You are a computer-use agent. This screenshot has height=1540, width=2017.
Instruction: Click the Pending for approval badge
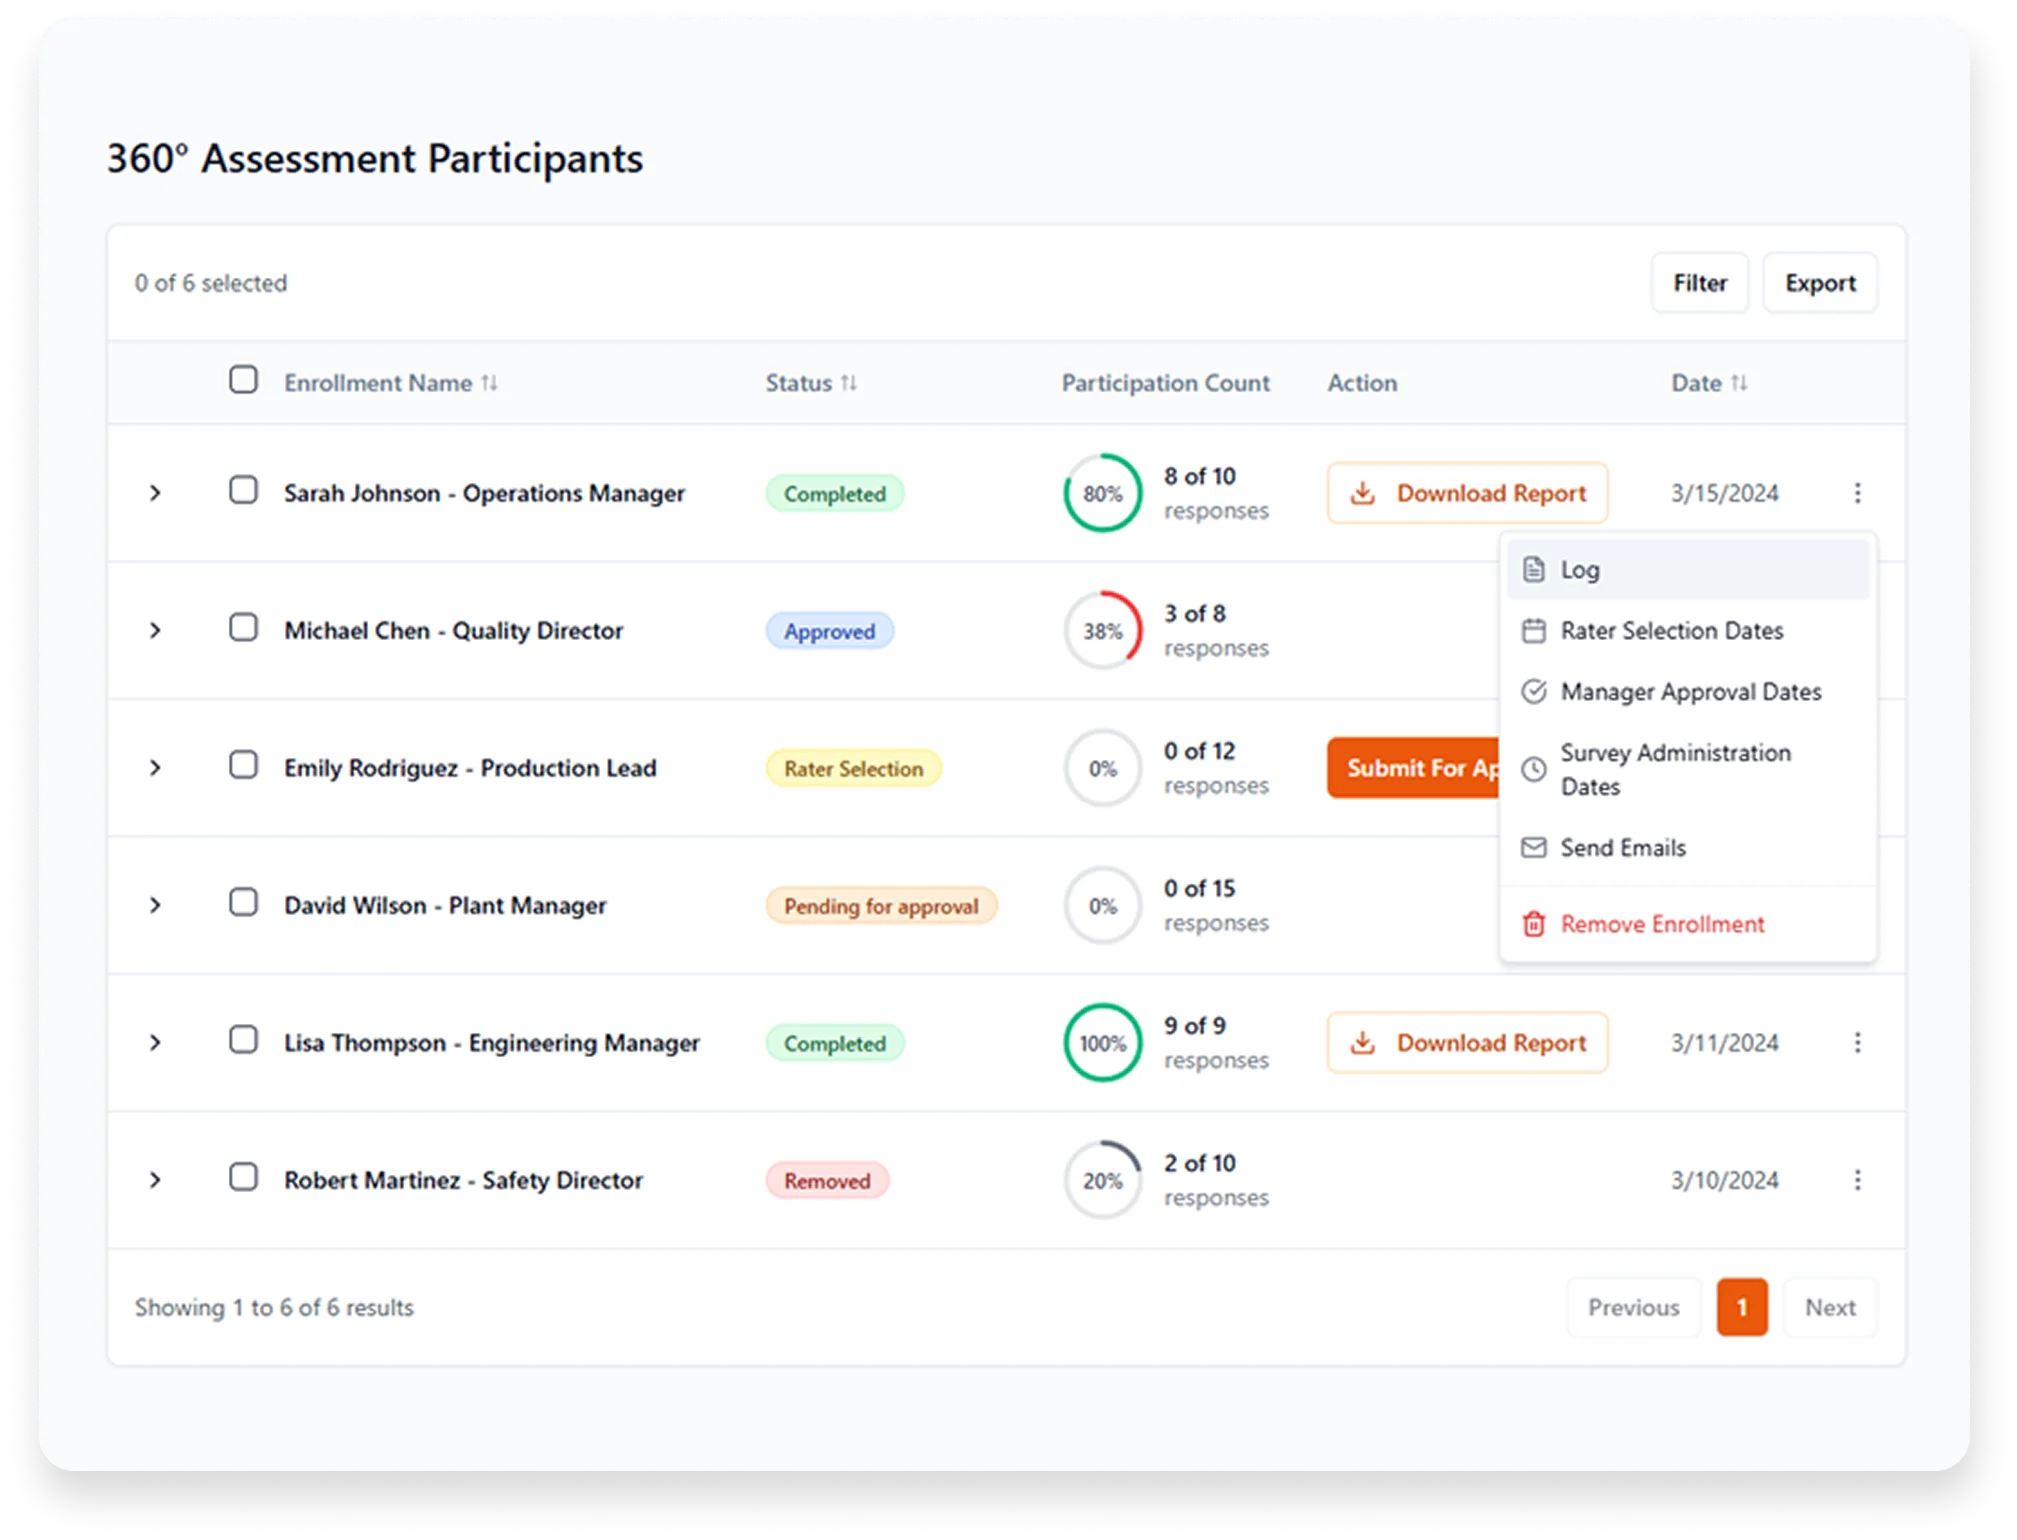coord(881,906)
